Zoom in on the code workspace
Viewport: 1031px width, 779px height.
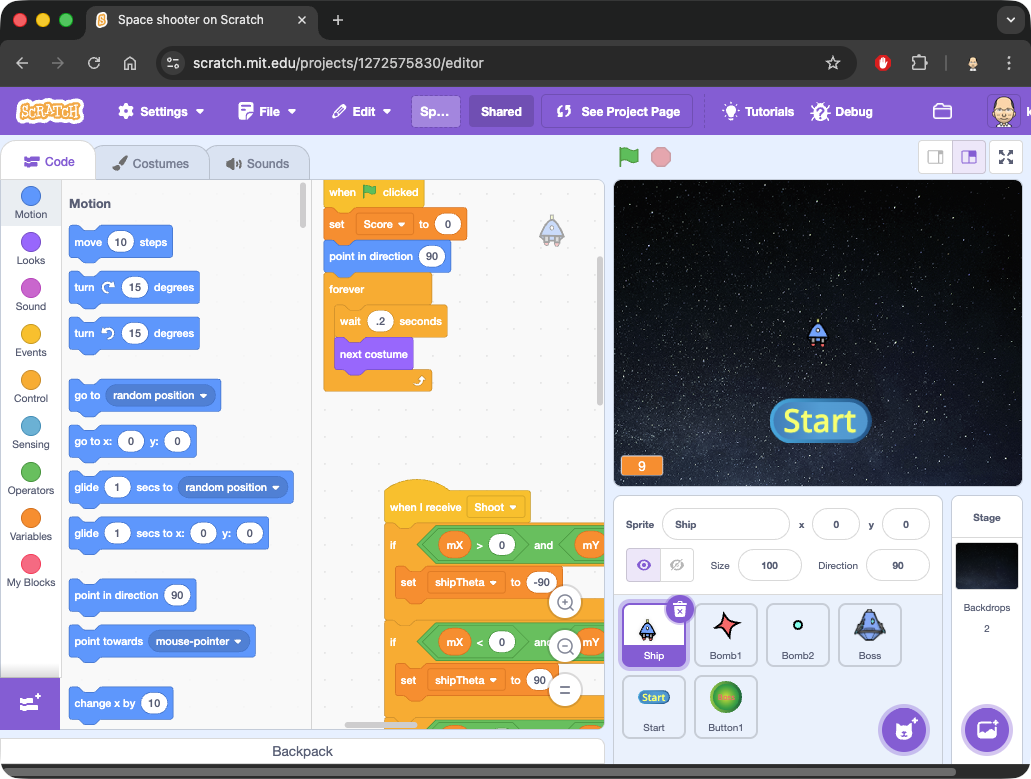click(x=565, y=602)
